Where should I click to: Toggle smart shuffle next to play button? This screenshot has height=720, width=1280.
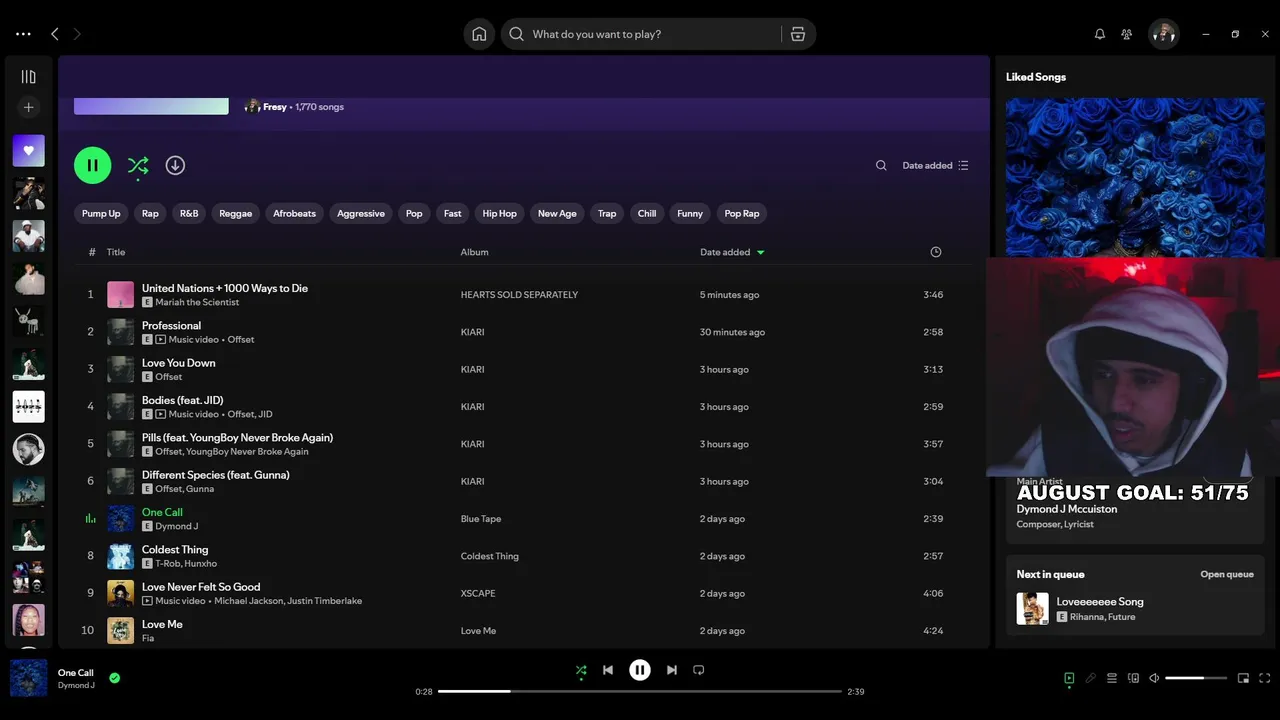pos(138,166)
